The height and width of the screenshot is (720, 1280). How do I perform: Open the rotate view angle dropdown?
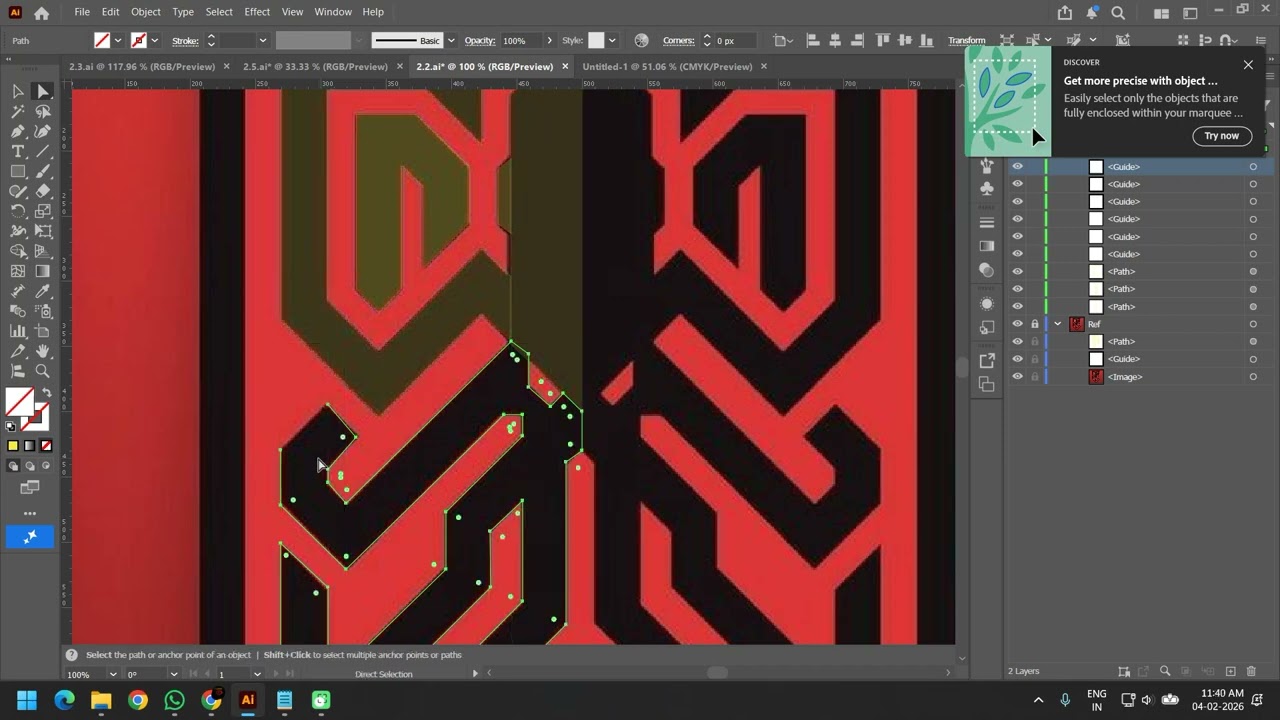pos(174,675)
